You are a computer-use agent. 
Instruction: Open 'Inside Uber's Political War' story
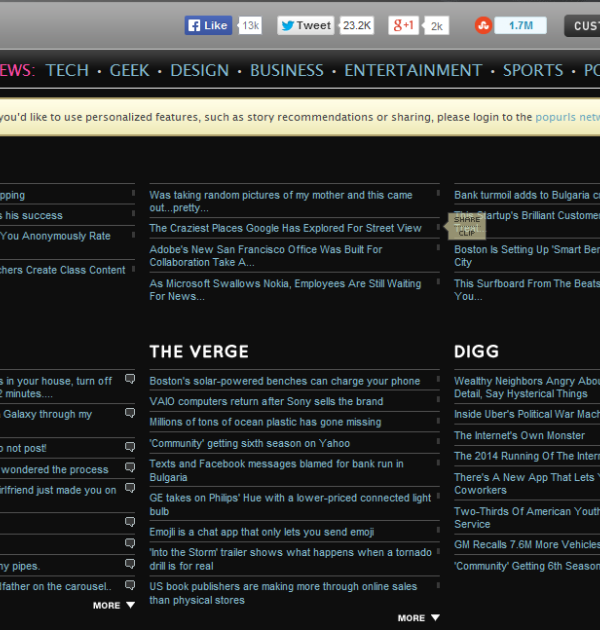pyautogui.click(x=527, y=414)
